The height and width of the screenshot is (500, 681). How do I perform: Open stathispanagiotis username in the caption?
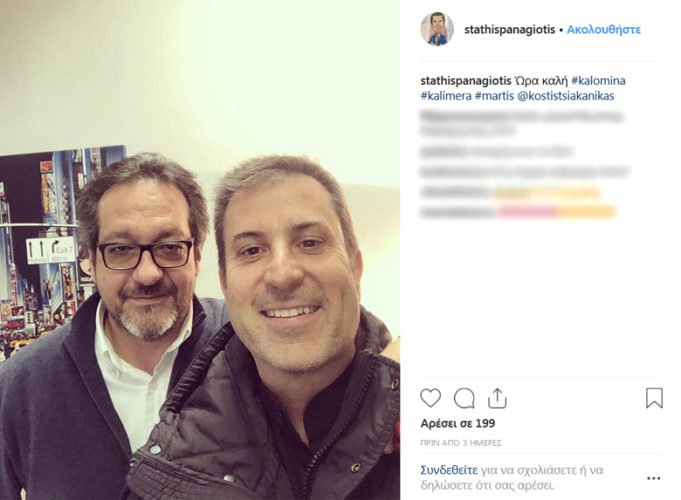click(x=466, y=81)
